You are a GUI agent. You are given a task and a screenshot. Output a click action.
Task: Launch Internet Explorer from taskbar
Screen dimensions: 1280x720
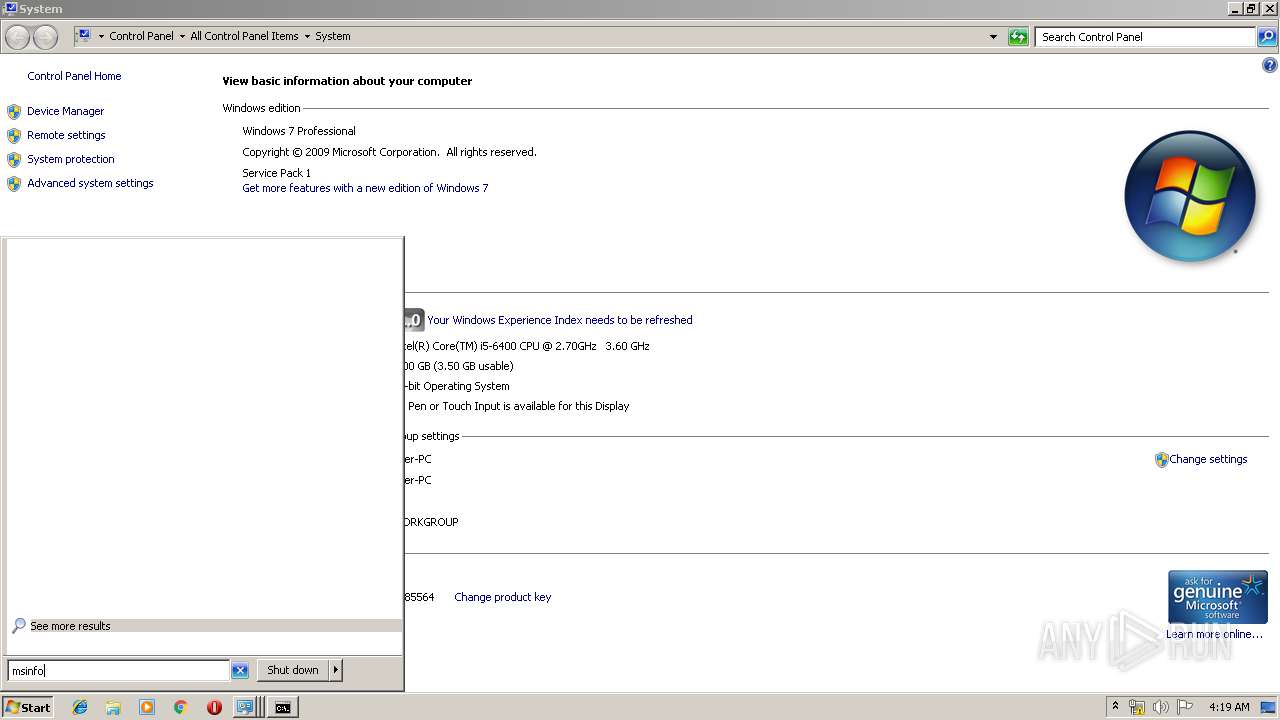pos(80,707)
